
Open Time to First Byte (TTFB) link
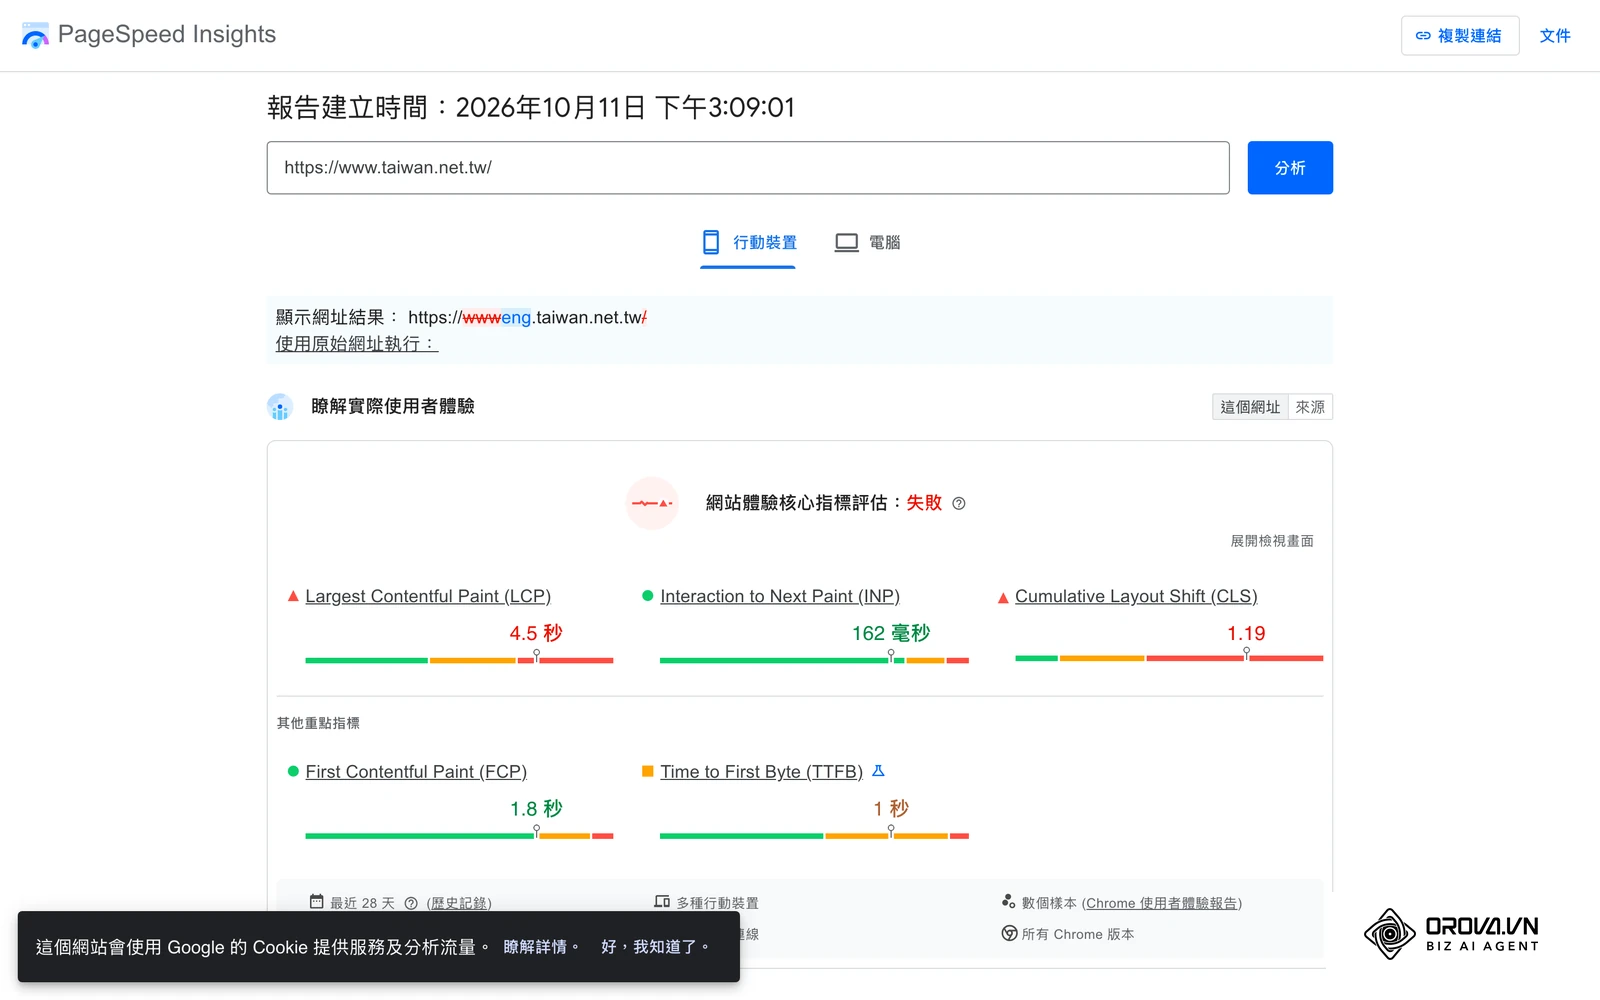[x=761, y=772]
